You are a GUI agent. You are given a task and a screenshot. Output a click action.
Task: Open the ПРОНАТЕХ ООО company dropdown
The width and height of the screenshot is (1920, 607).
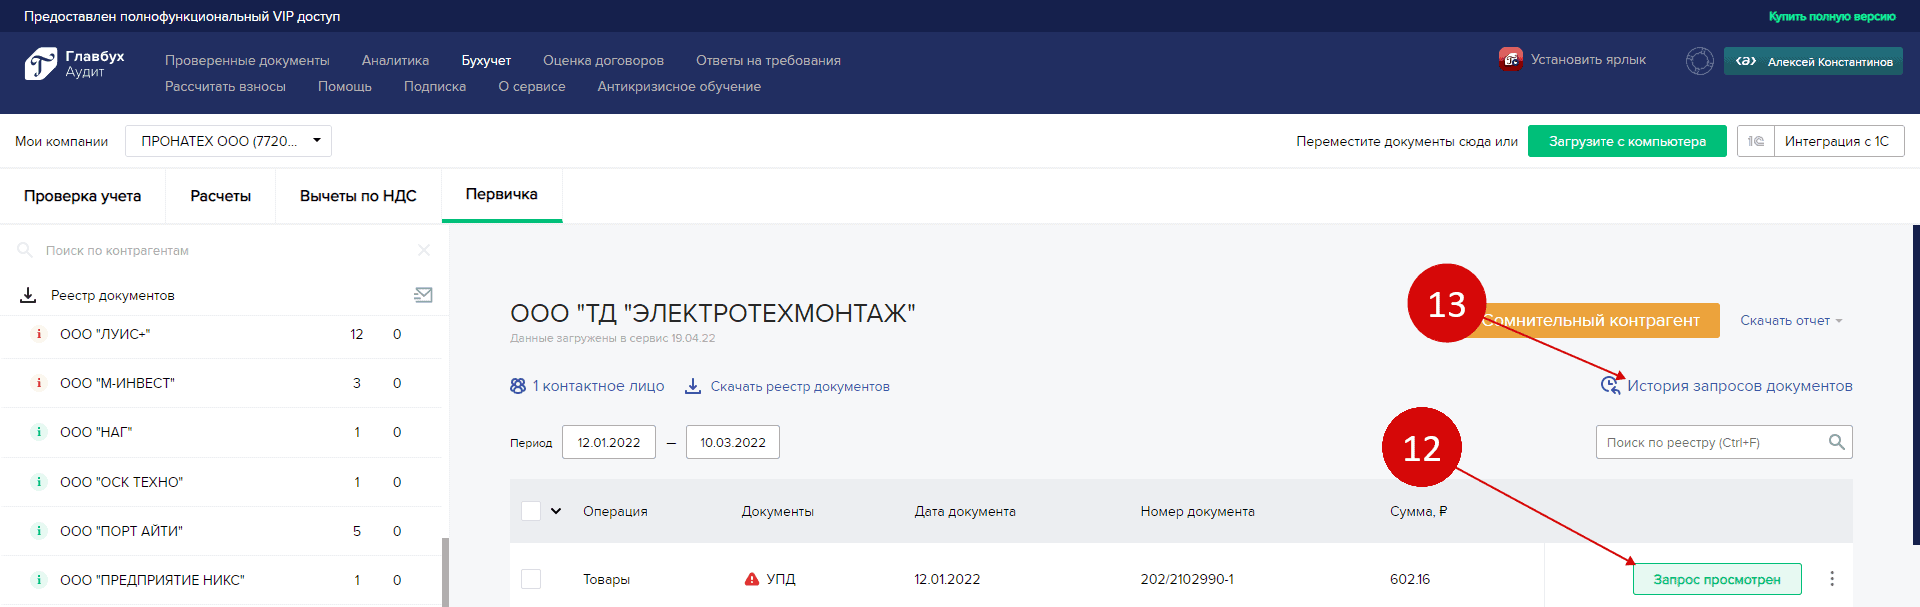(228, 141)
